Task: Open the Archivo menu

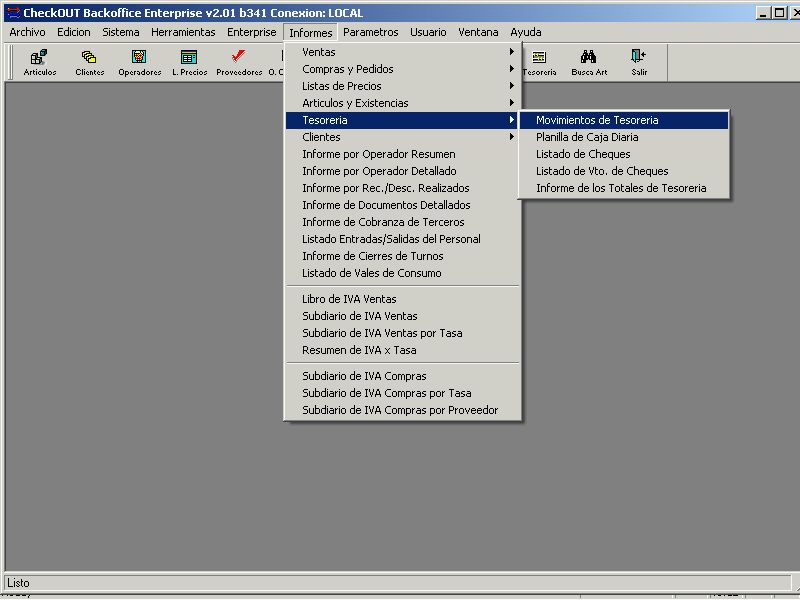Action: [27, 32]
